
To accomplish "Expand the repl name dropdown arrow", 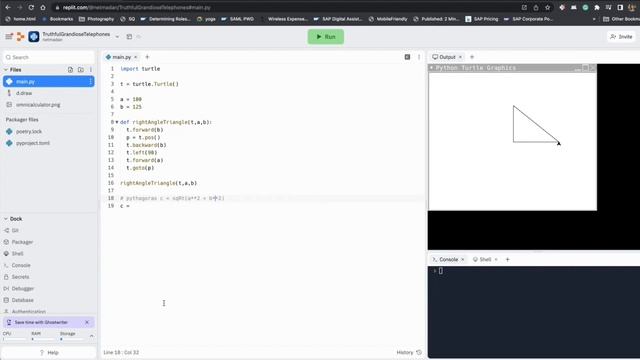I will pos(117,37).
